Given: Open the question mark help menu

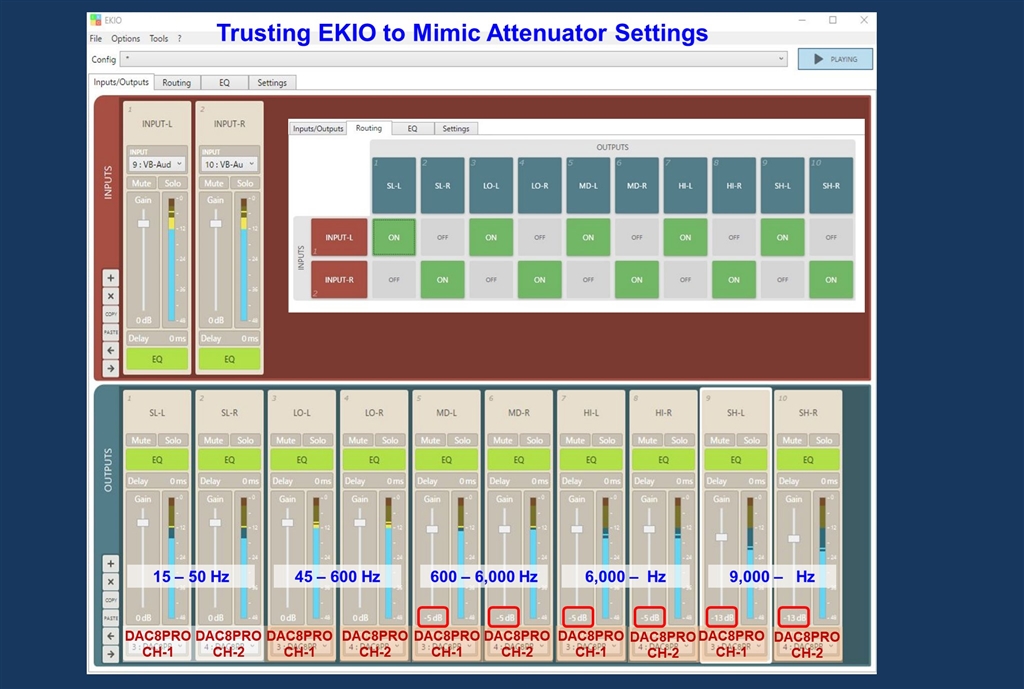Looking at the screenshot, I should coord(180,39).
